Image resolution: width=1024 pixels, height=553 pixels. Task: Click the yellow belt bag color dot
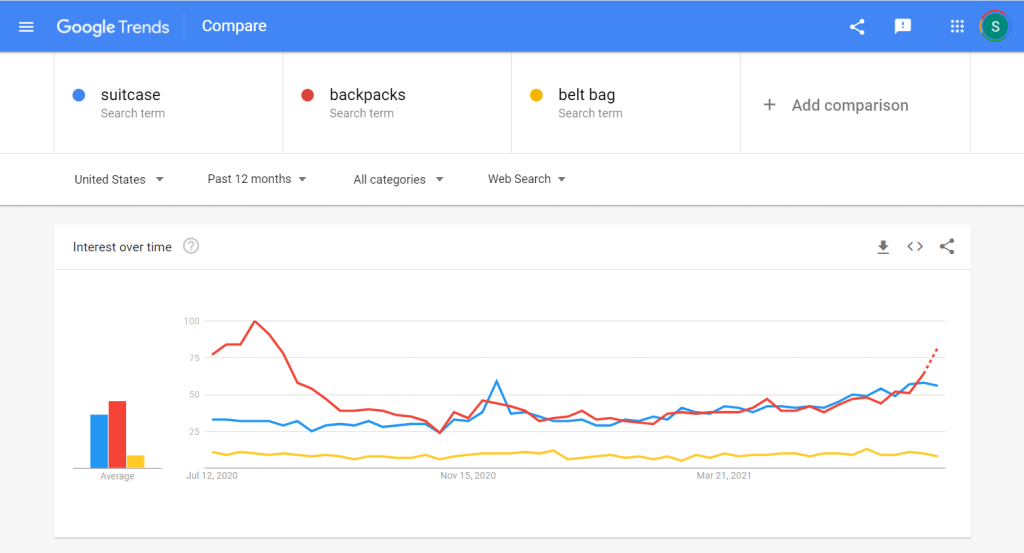point(536,95)
